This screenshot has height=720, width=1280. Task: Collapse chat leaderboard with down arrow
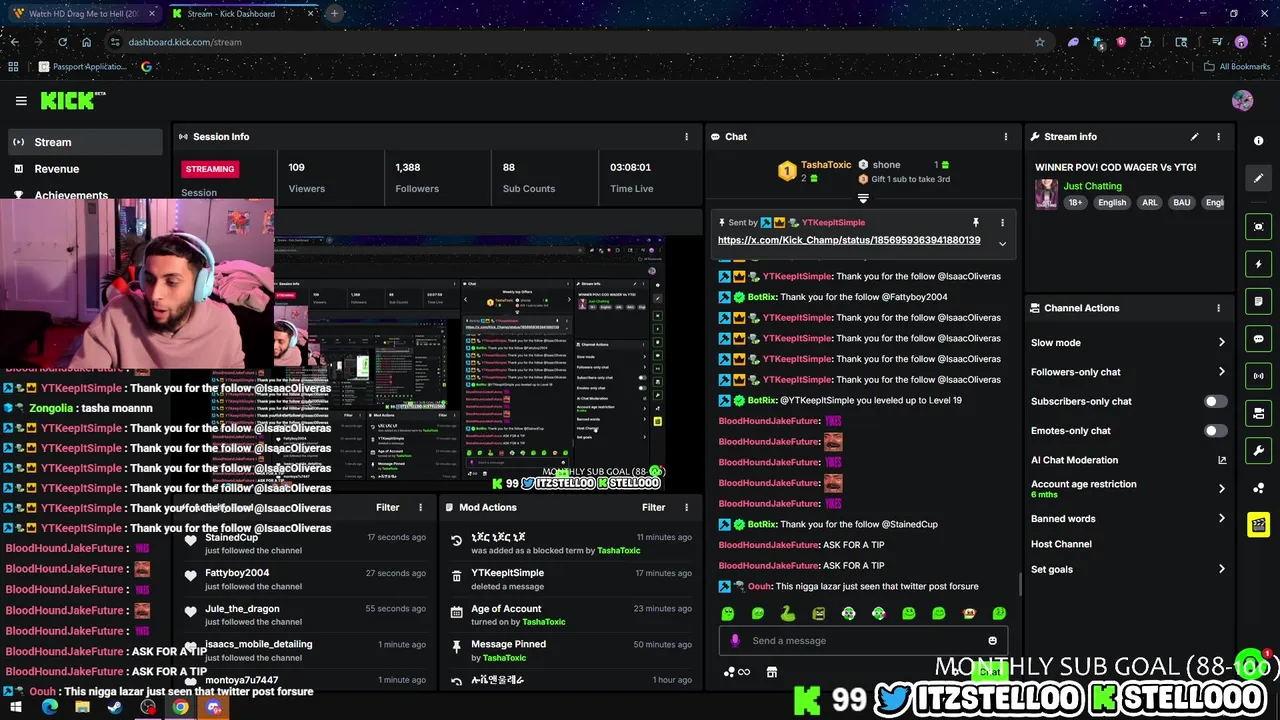coord(863,199)
